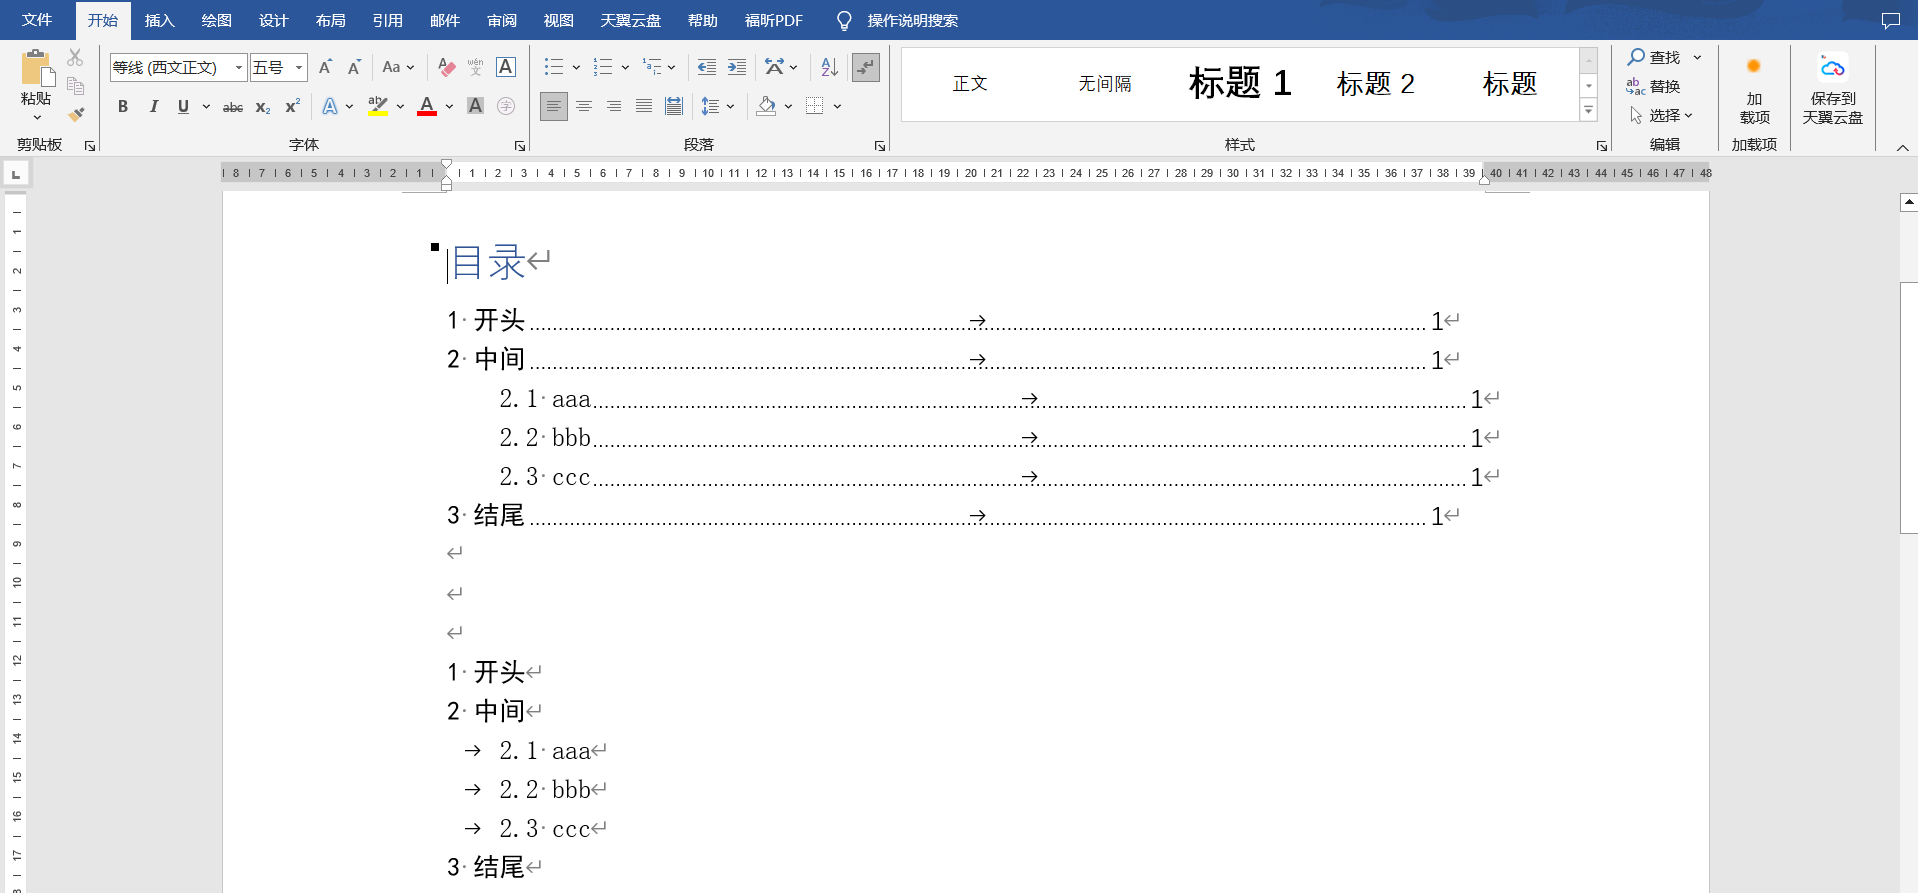This screenshot has width=1918, height=893.
Task: Toggle italic formatting
Action: (153, 106)
